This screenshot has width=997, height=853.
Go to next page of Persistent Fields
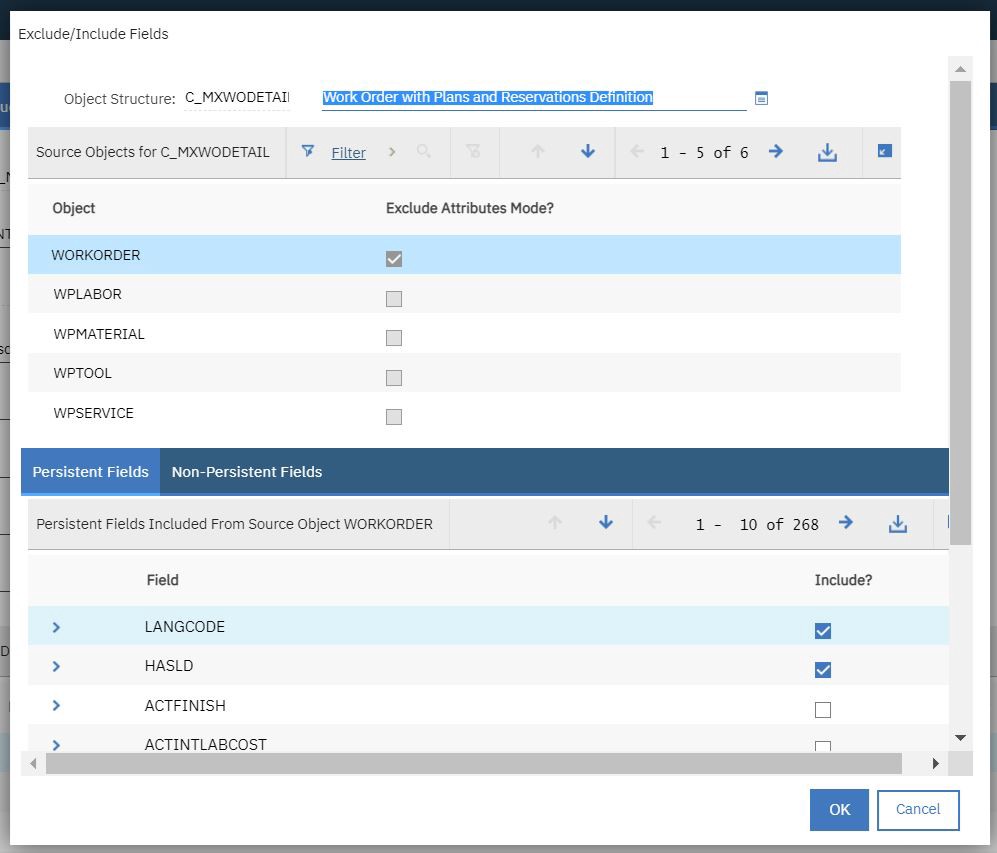click(846, 522)
